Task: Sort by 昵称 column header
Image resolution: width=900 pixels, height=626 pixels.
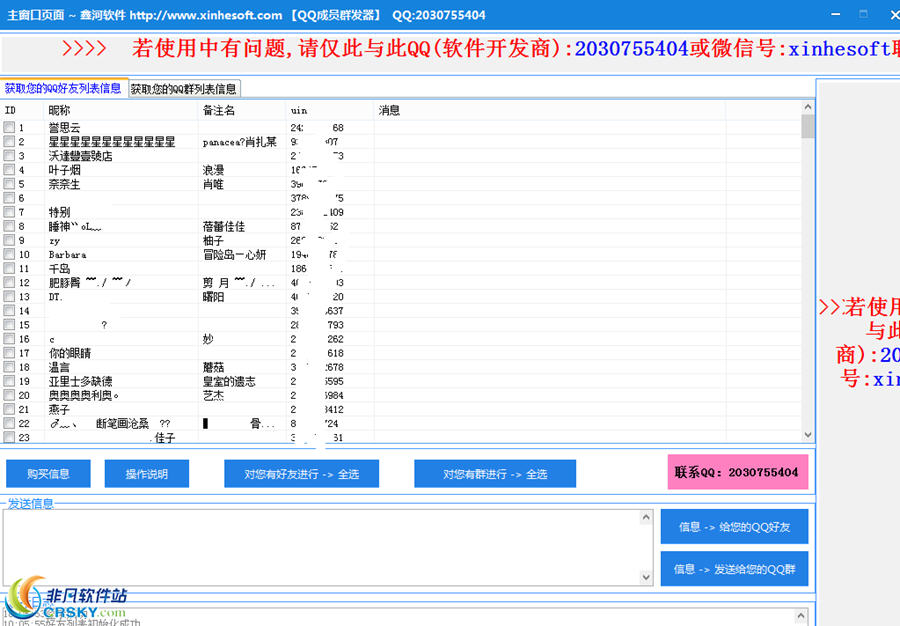Action: click(x=121, y=110)
